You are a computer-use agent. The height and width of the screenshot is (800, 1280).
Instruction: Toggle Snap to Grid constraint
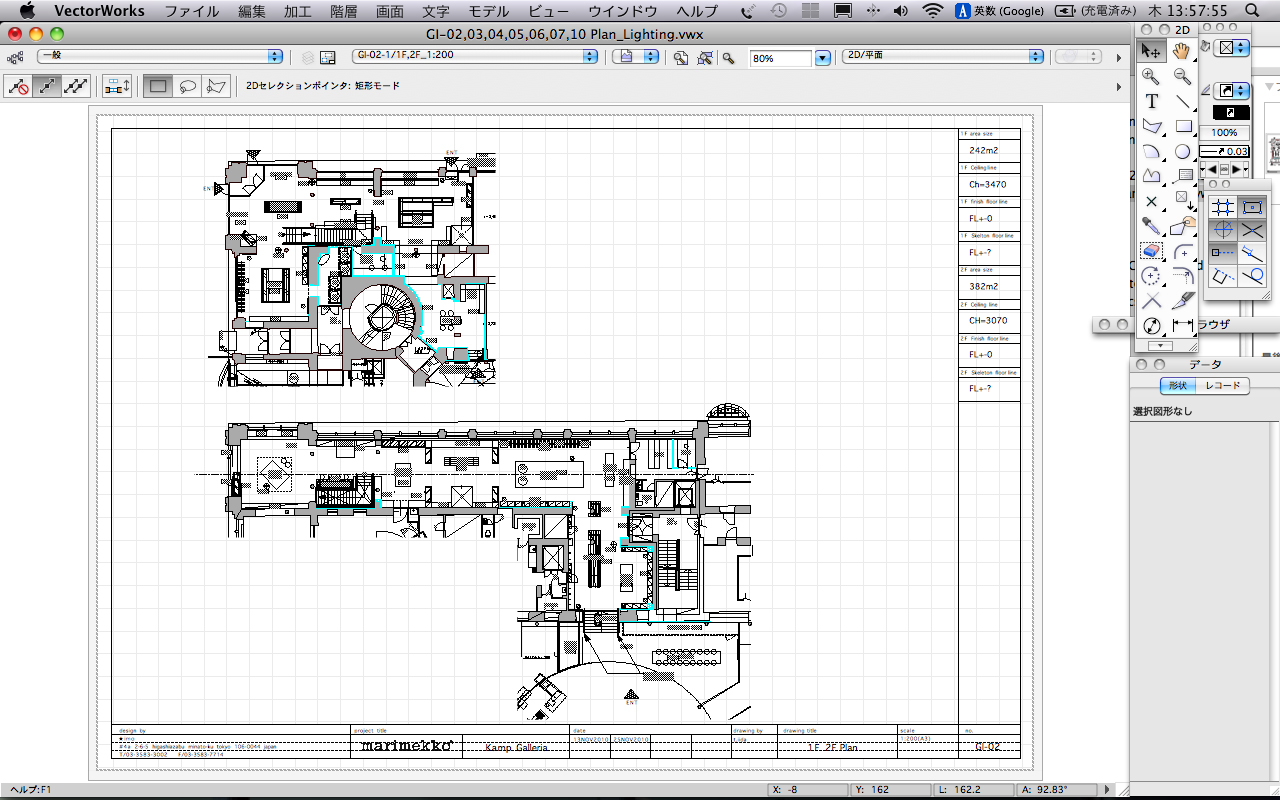[x=1221, y=207]
